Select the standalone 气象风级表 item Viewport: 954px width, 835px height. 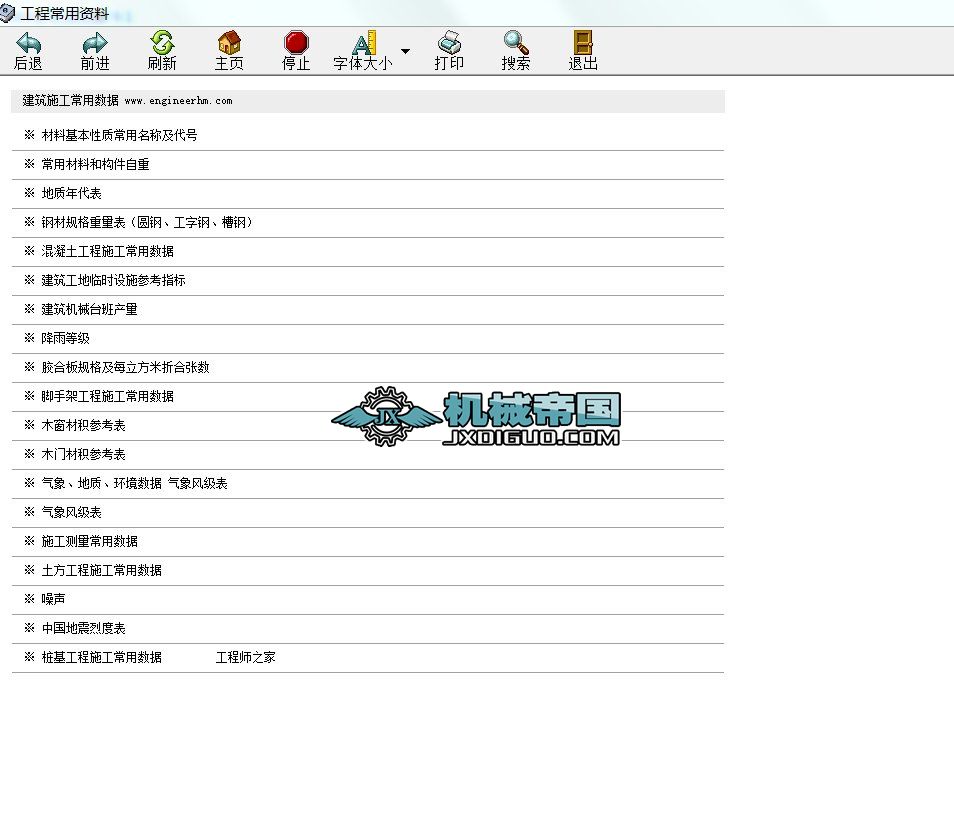pyautogui.click(x=71, y=512)
